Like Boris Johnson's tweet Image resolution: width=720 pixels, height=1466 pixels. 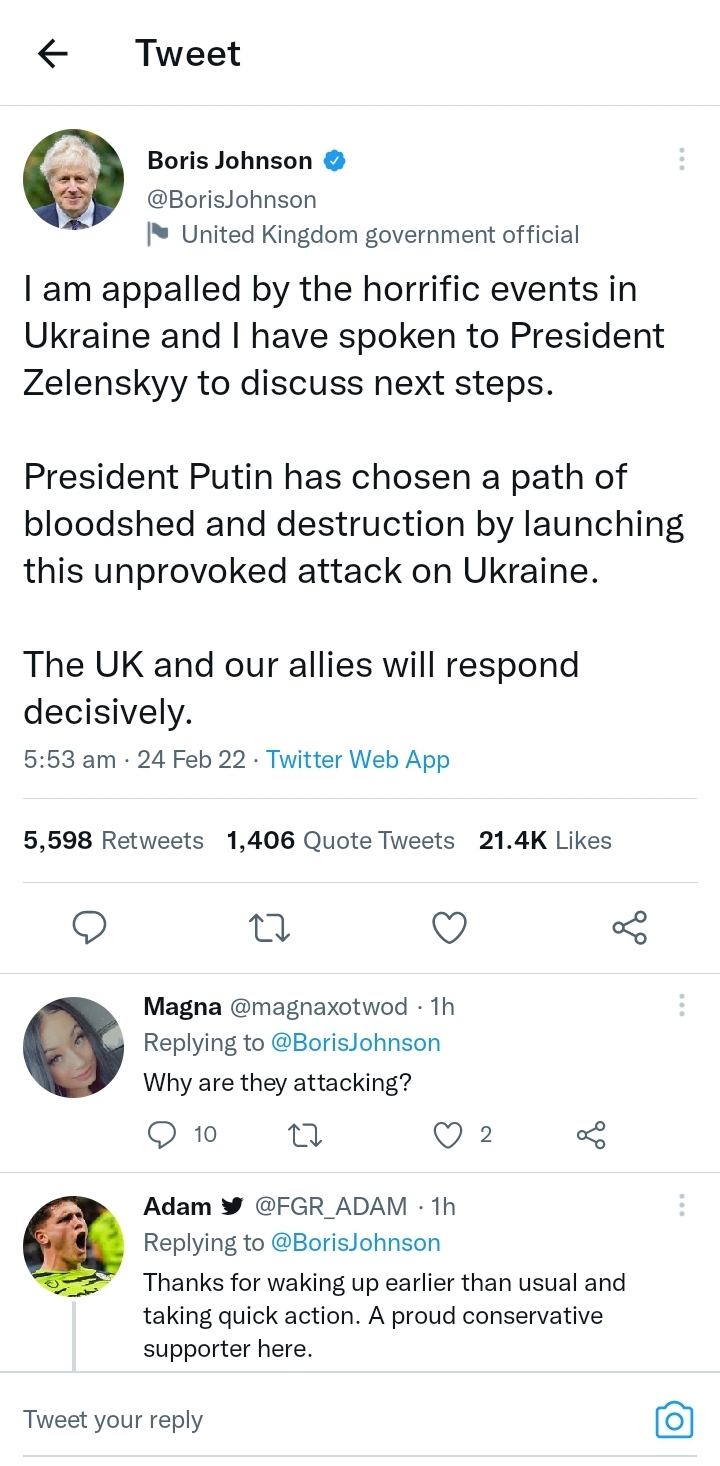pos(449,928)
